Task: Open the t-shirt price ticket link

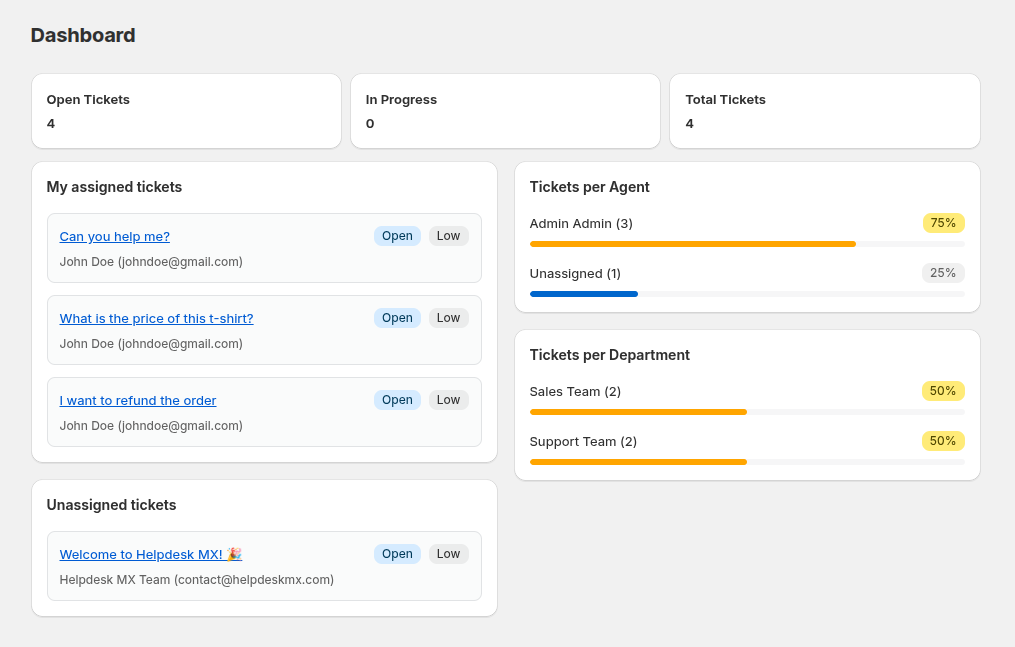Action: pyautogui.click(x=156, y=319)
